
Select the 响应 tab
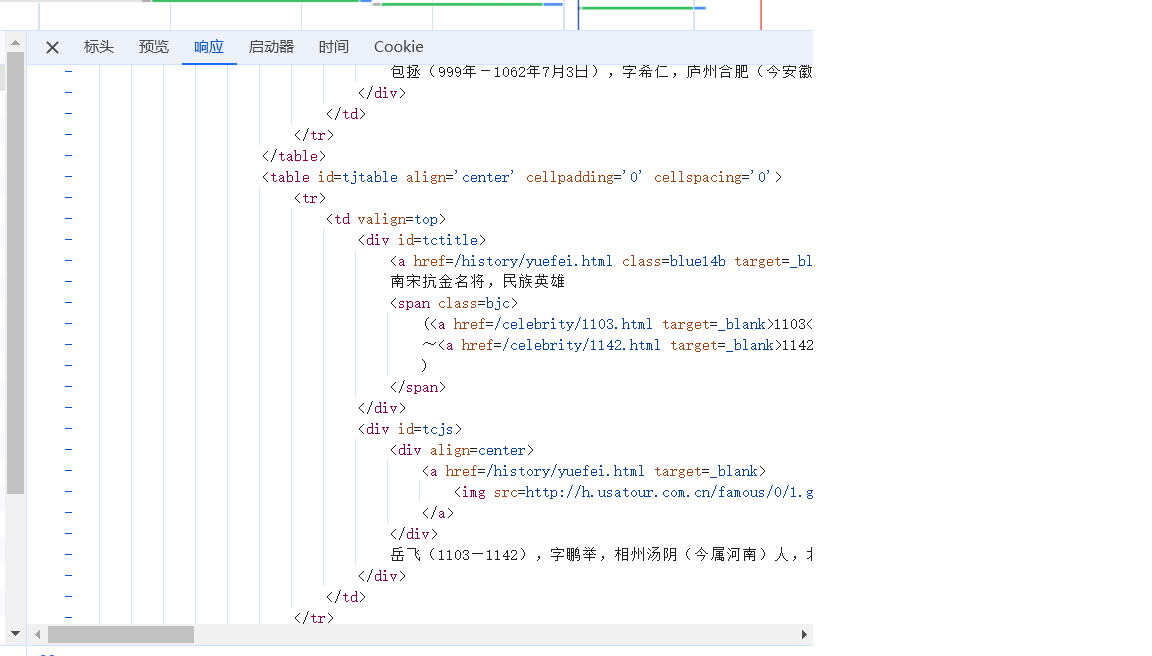209,47
